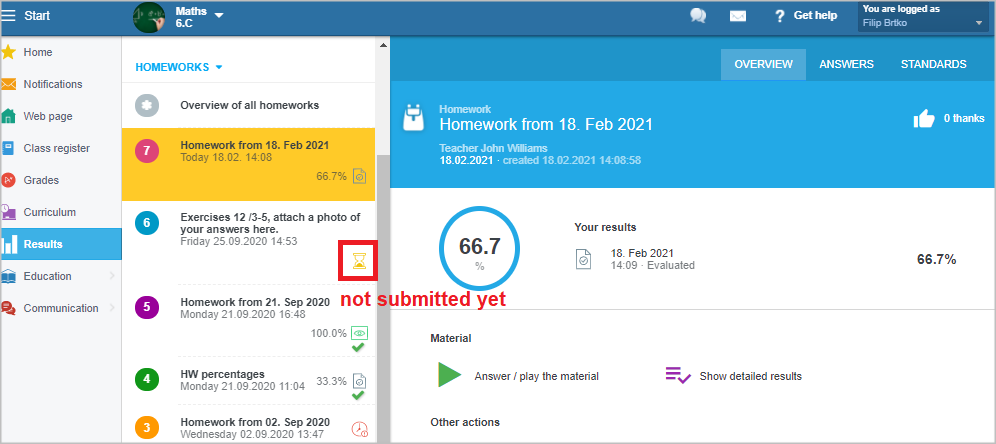Click the number 7 homework badge
Image resolution: width=996 pixels, height=444 pixels.
click(x=147, y=151)
